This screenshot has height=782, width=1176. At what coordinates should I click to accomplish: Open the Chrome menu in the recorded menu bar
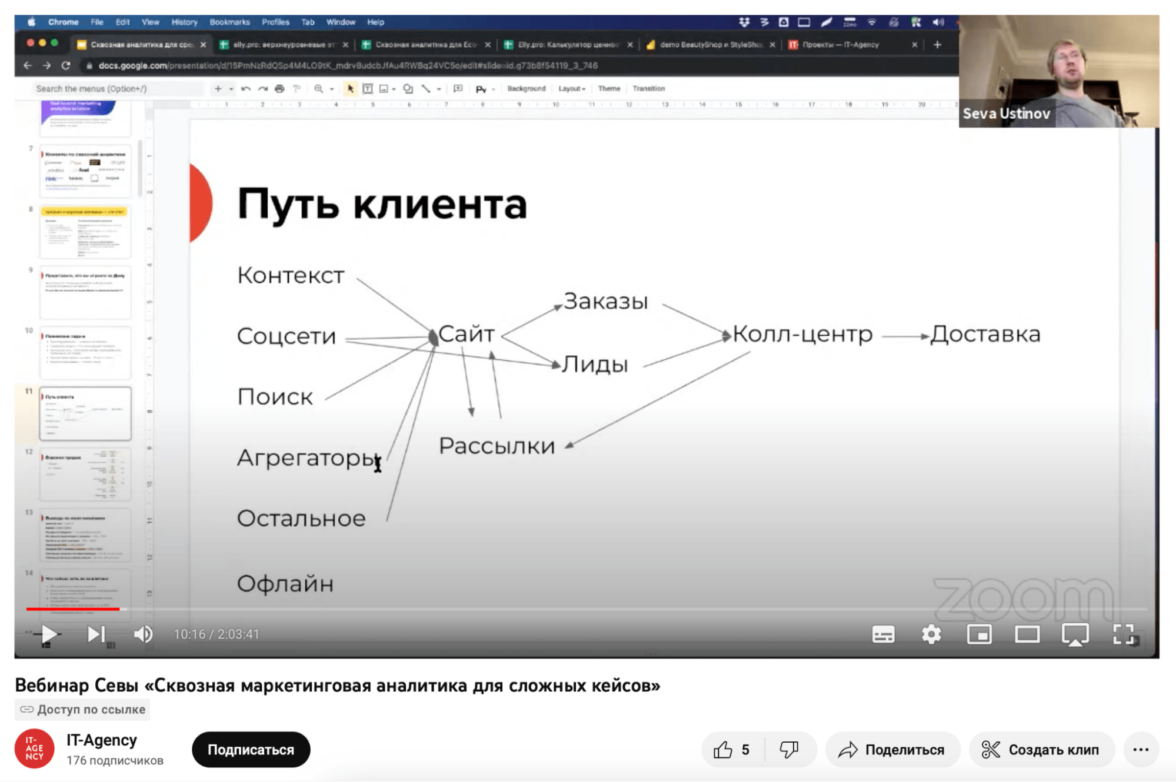click(x=63, y=22)
